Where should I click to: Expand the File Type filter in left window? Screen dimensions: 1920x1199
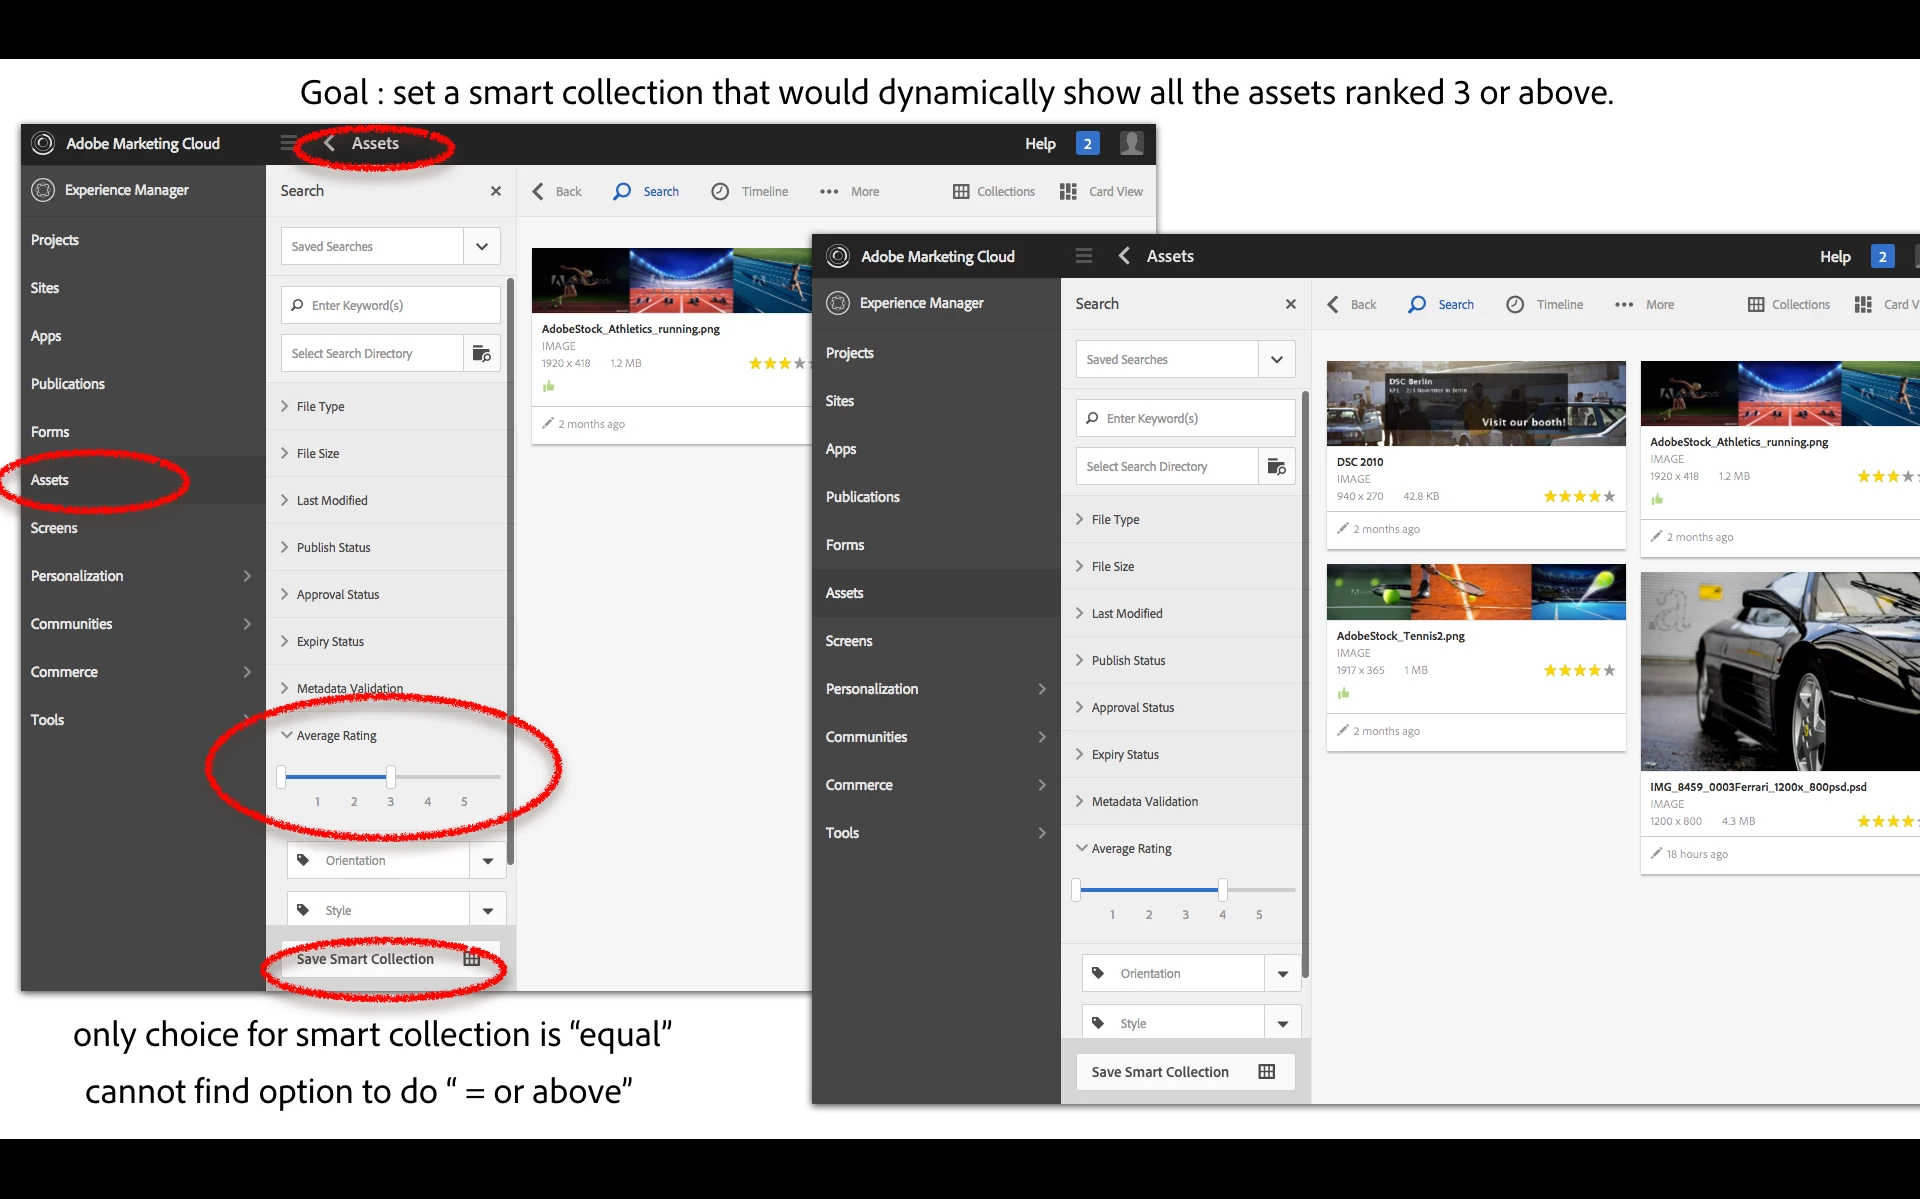320,406
